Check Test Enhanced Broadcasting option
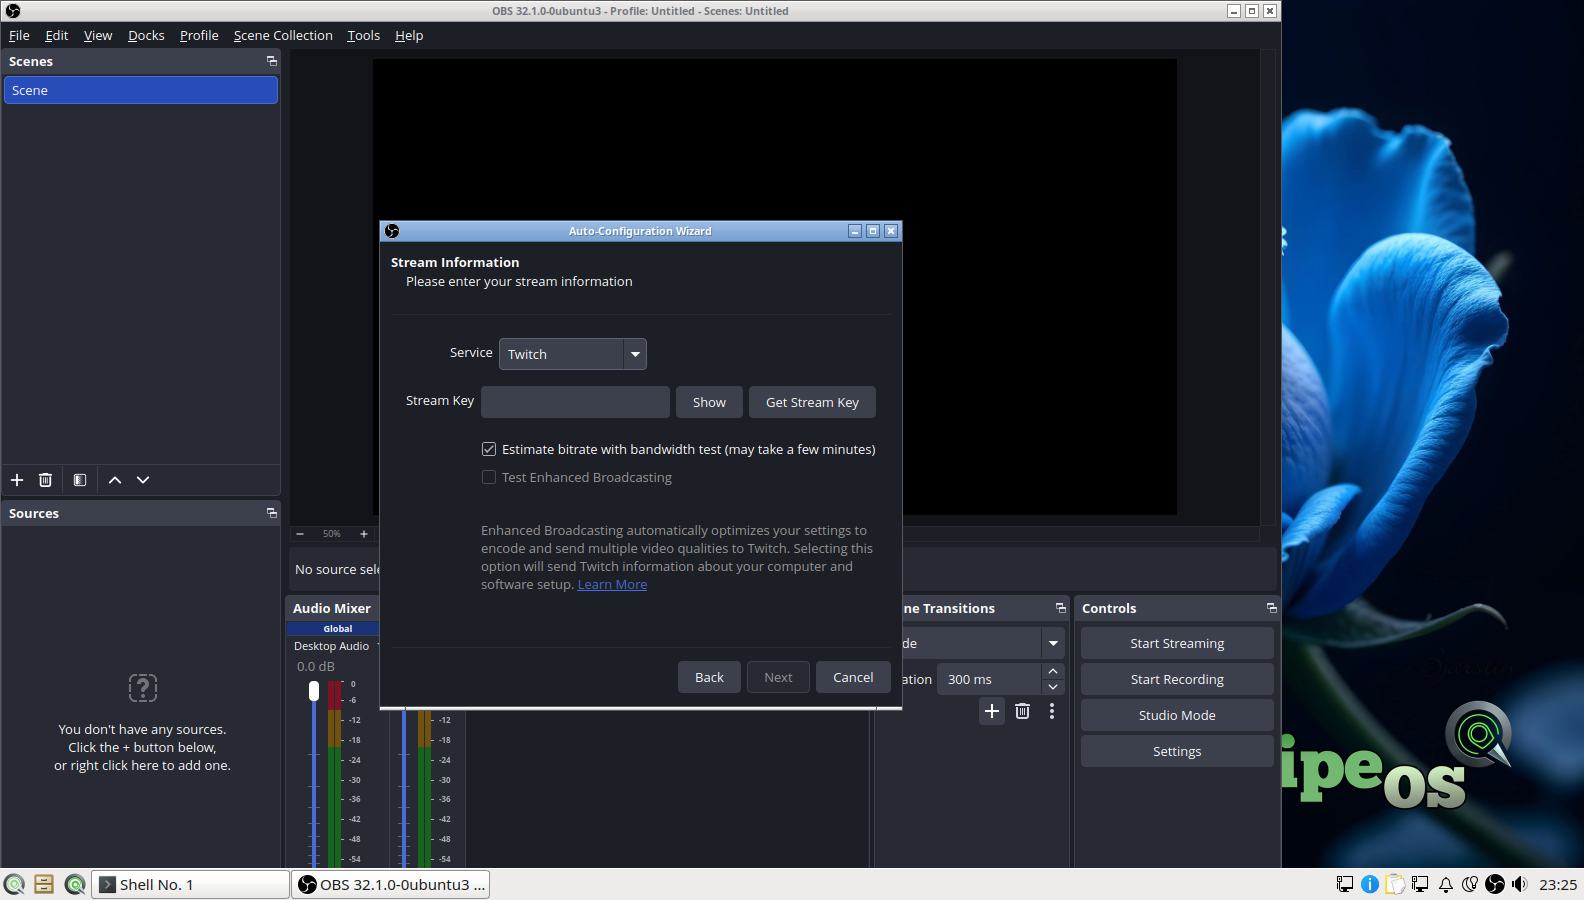Image resolution: width=1584 pixels, height=900 pixels. click(489, 477)
